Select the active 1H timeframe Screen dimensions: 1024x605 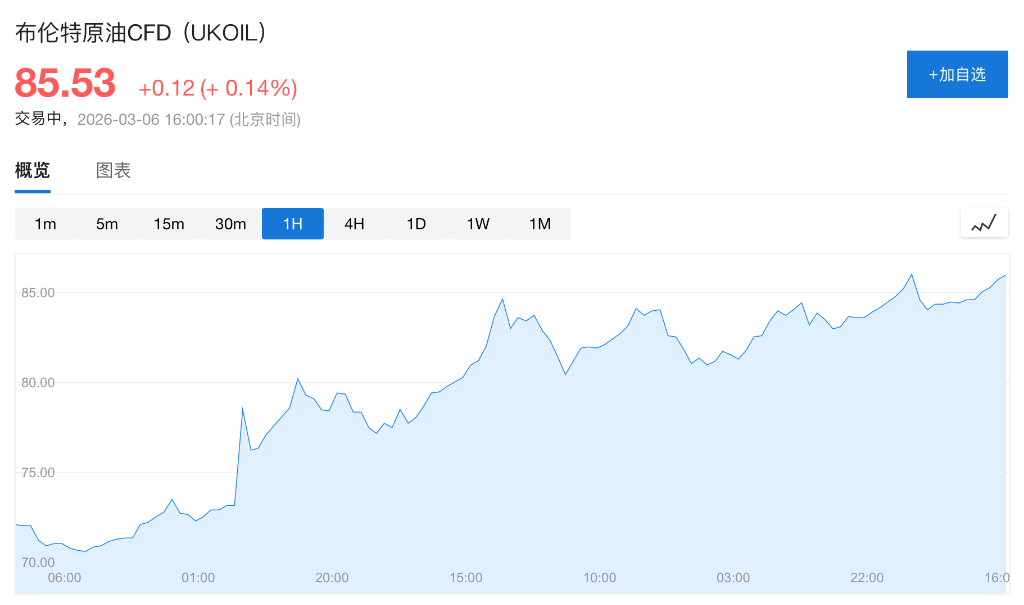(x=293, y=224)
